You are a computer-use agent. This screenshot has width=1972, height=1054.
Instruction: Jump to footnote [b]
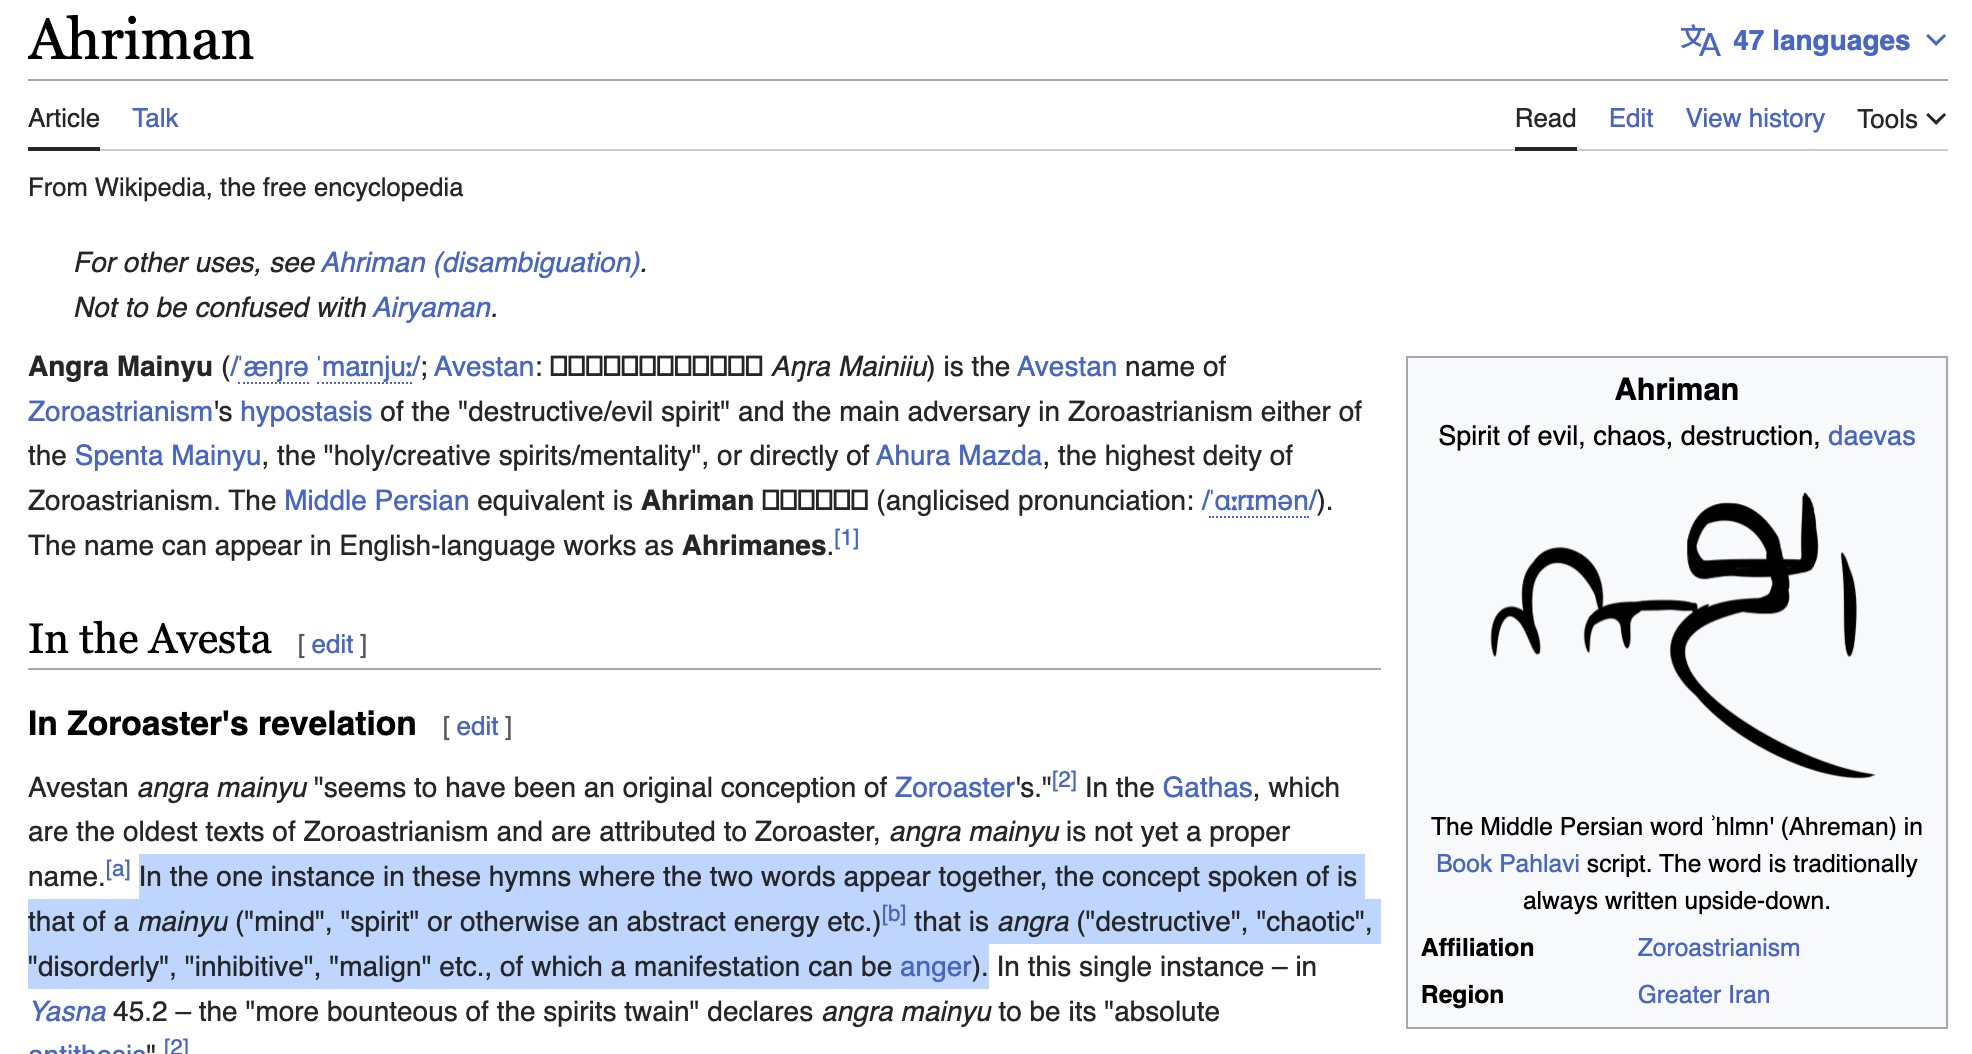[894, 914]
